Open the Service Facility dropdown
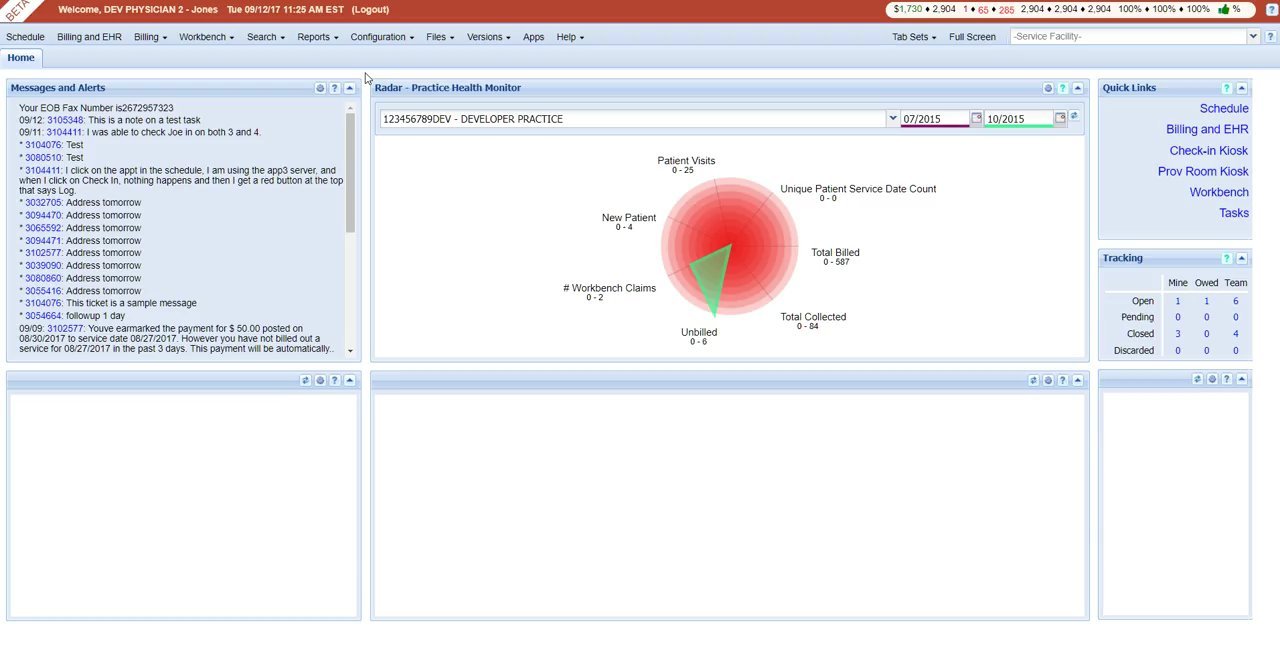This screenshot has width=1280, height=658. point(1253,37)
